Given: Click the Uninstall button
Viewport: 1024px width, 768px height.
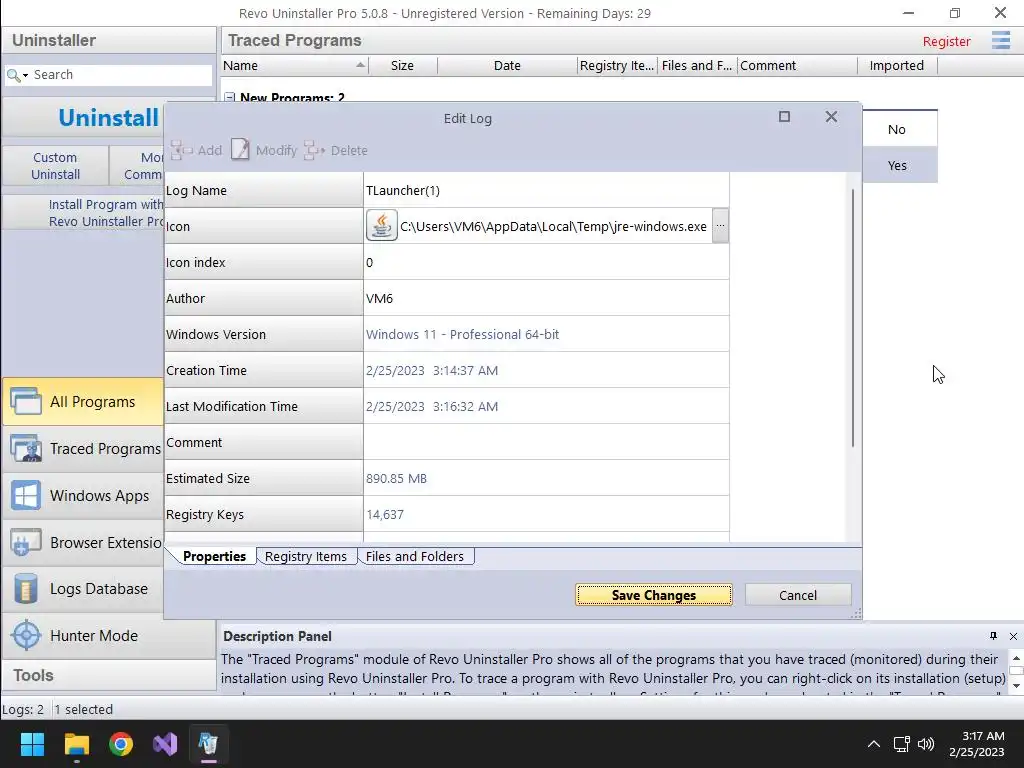Looking at the screenshot, I should tap(84, 118).
